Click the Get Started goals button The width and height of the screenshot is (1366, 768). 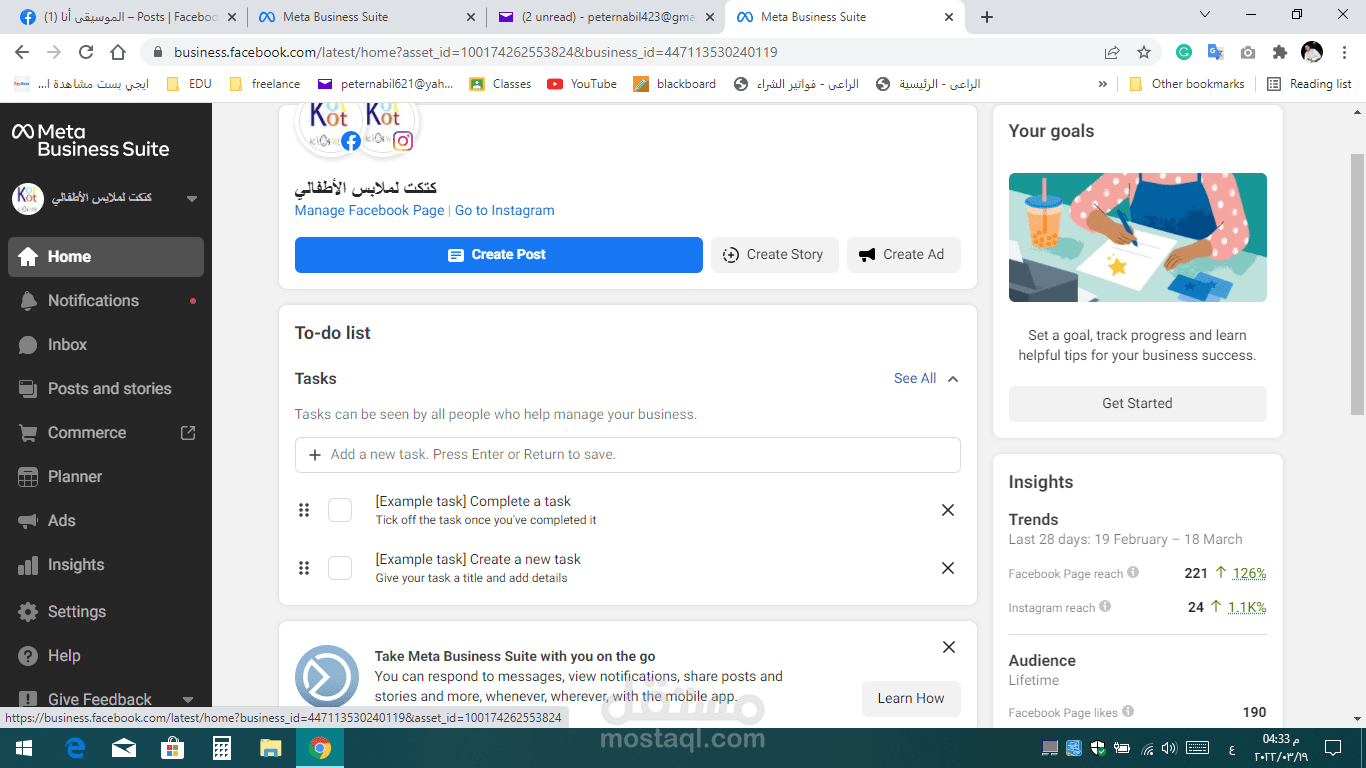[x=1138, y=404]
